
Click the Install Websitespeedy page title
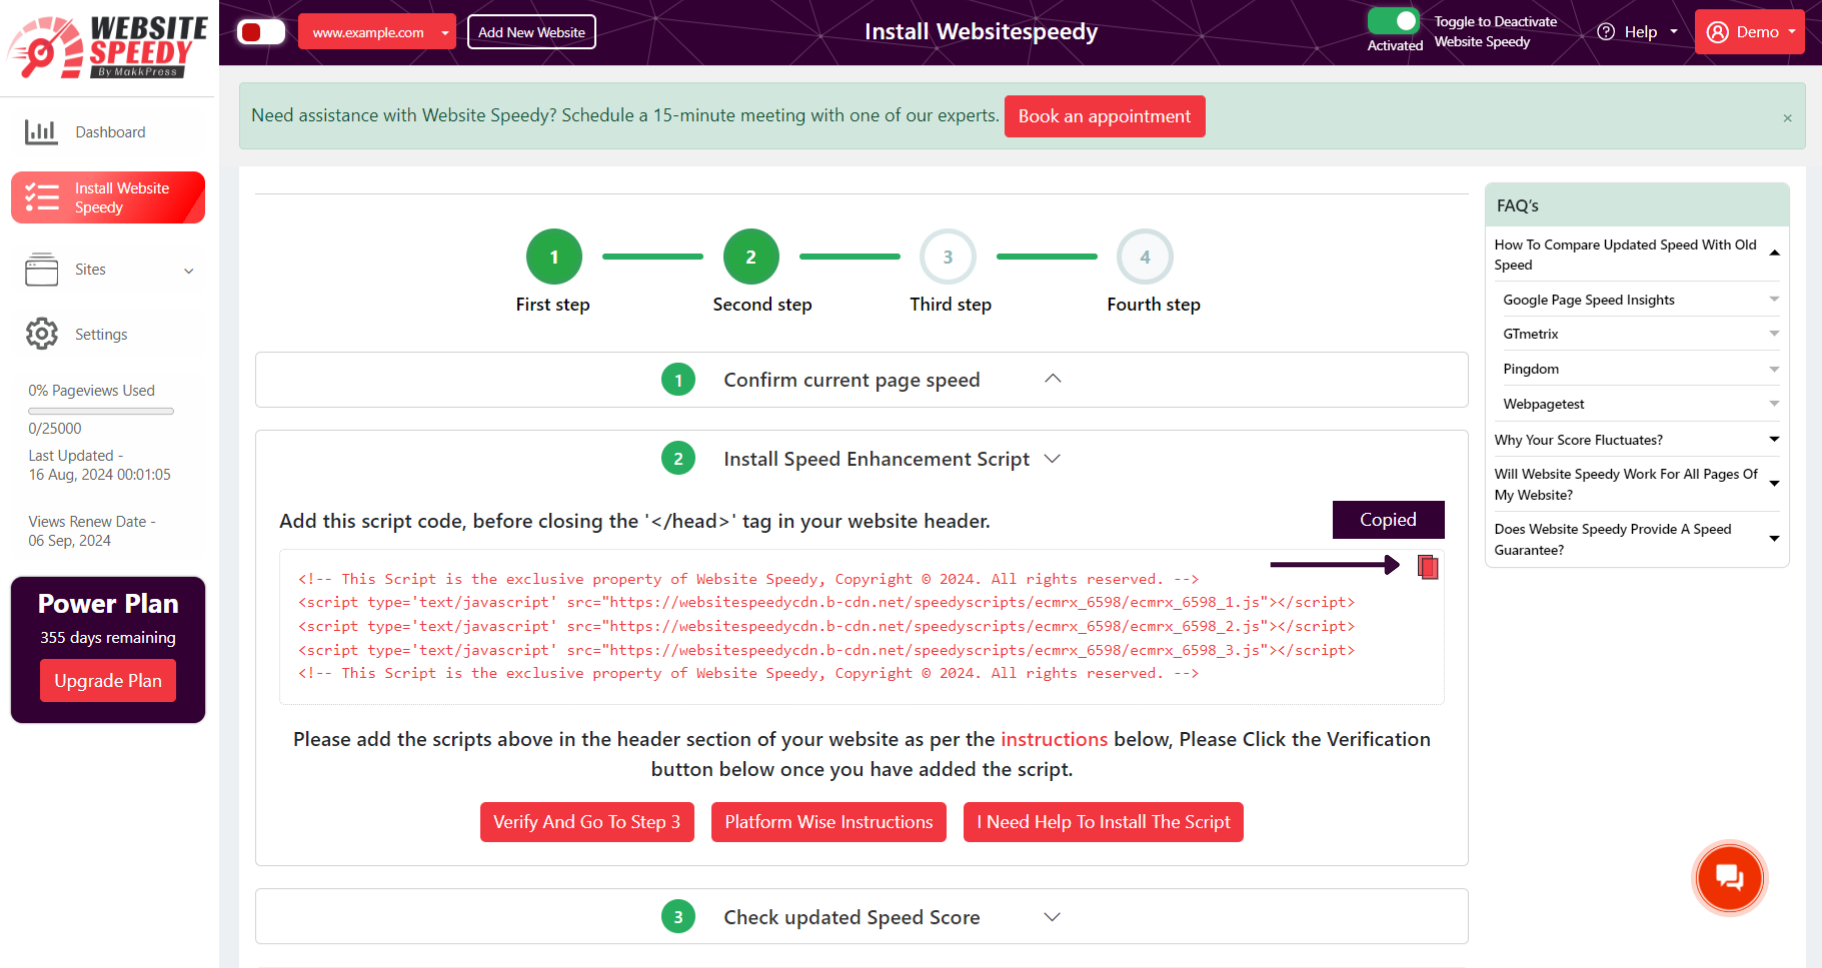[981, 32]
